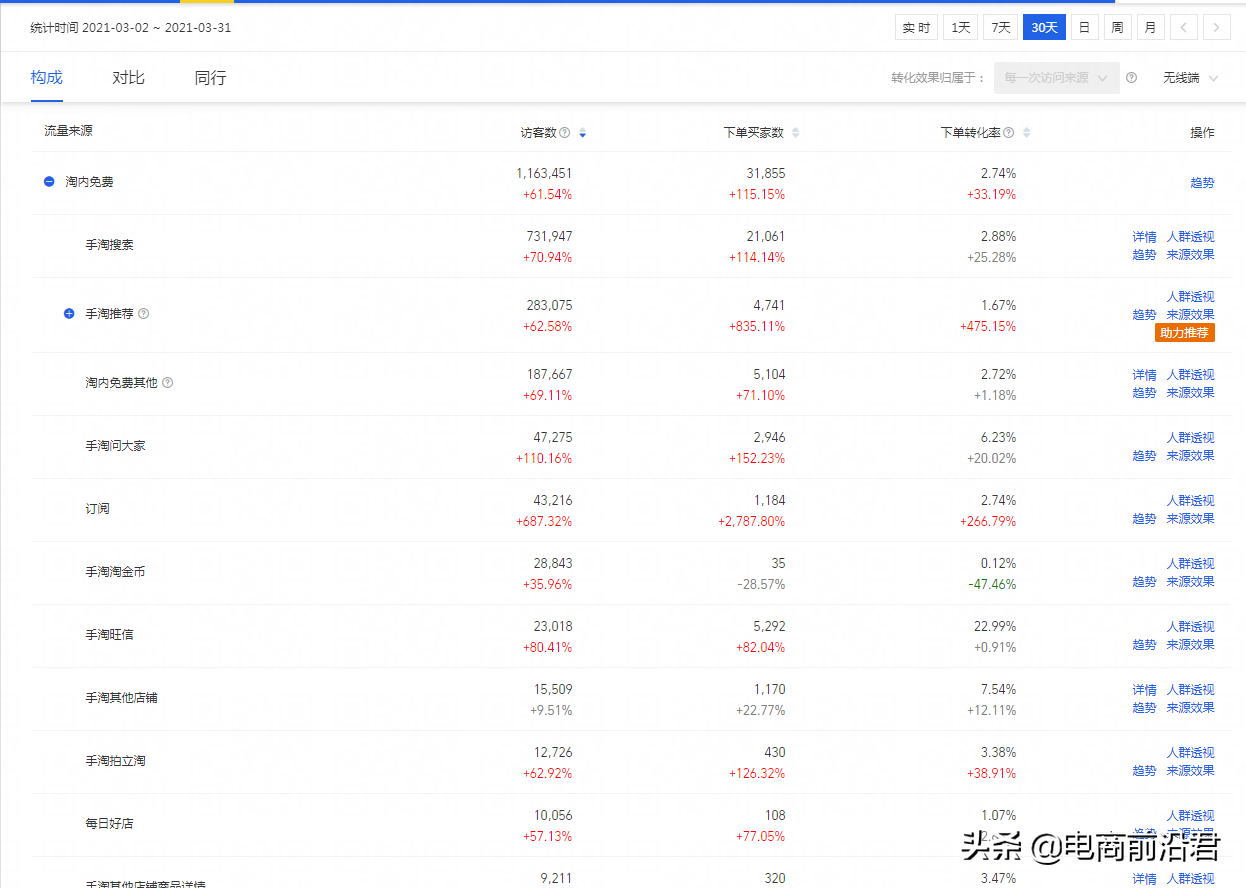This screenshot has height=888, width=1246.
Task: Open 趋势 for the 手淘拍立淘 row
Action: [1144, 771]
